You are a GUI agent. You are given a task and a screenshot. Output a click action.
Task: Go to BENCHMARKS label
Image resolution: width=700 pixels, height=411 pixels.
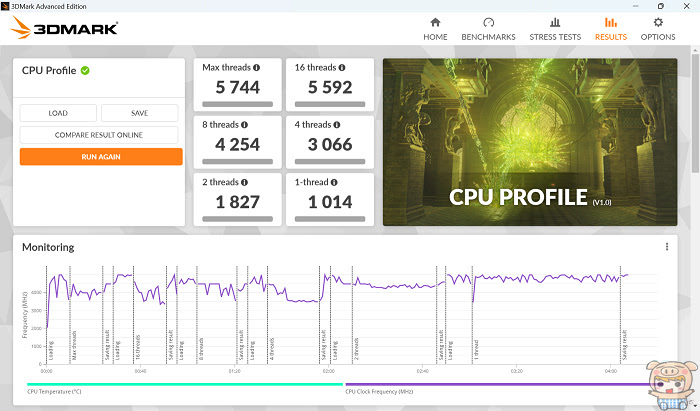[488, 37]
